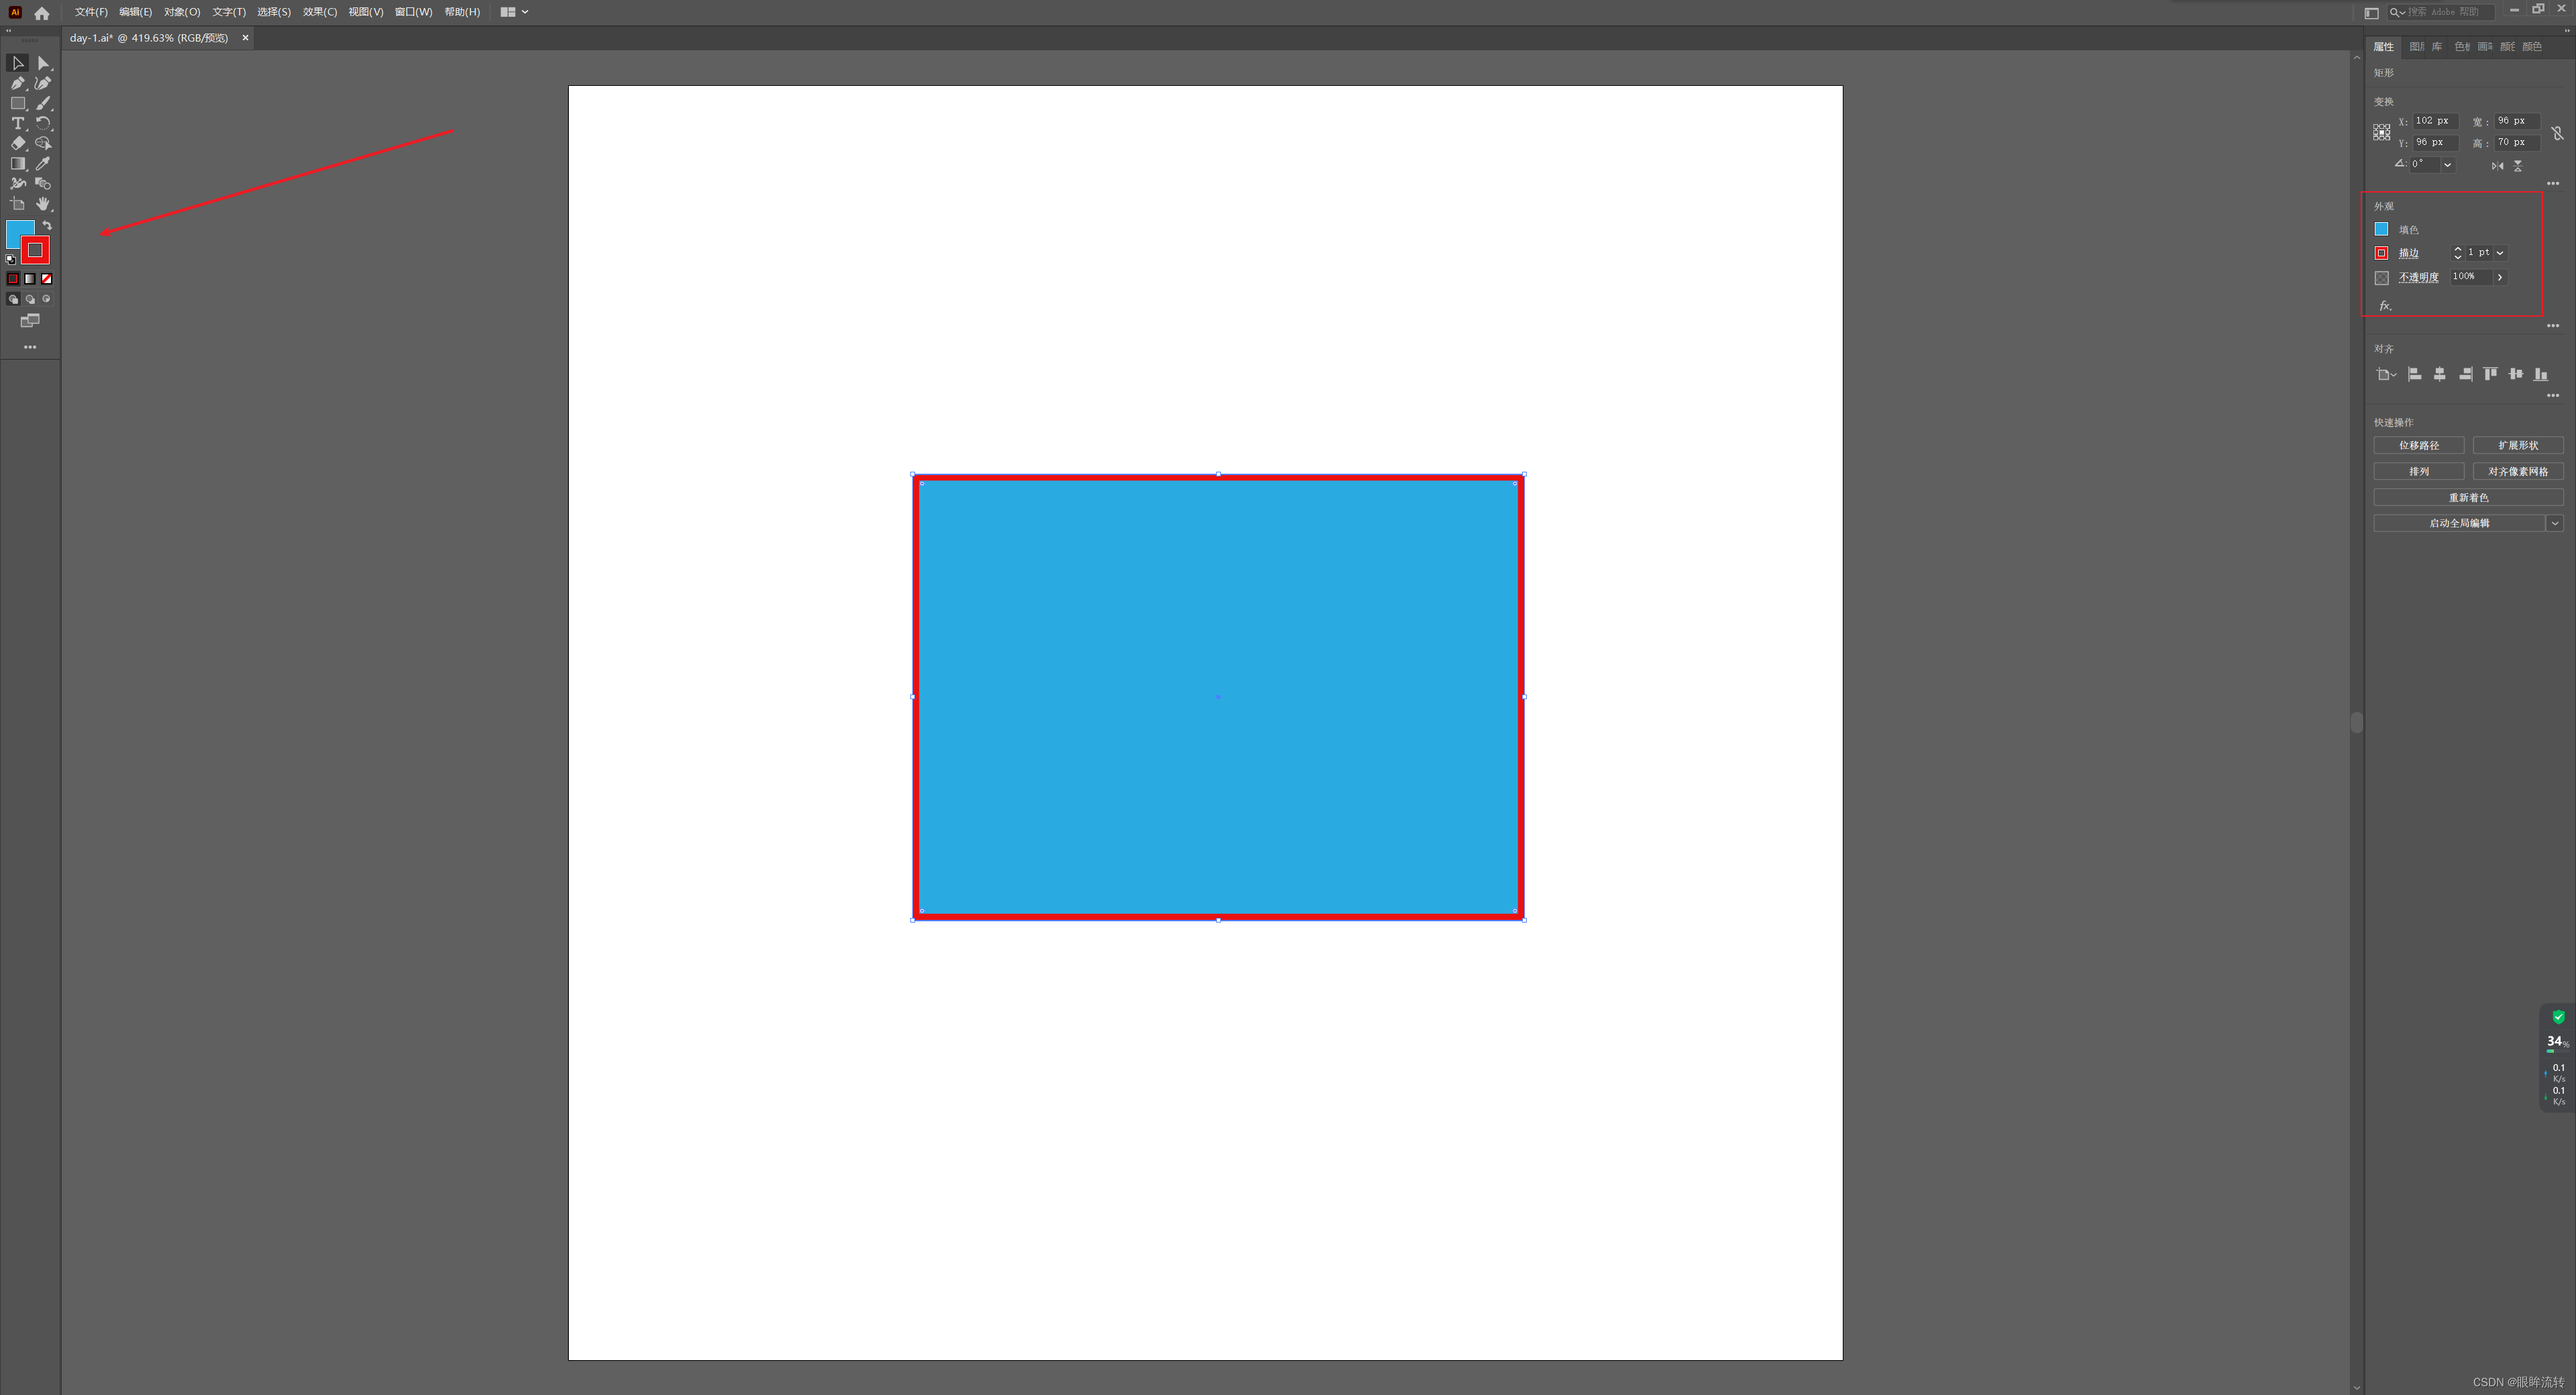The image size is (2576, 1395).
Task: Select the day-1.ai document tab
Action: click(149, 38)
